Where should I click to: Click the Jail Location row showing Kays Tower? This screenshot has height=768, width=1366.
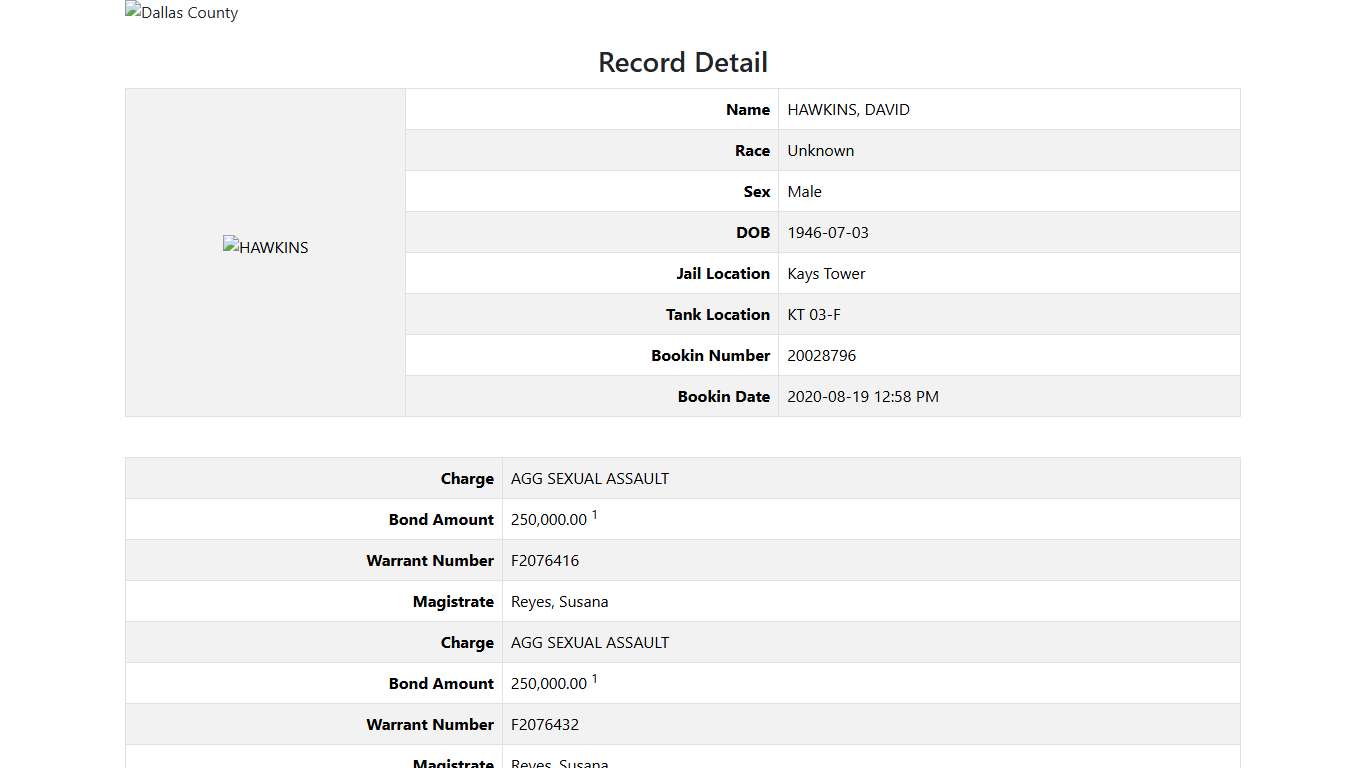(826, 273)
